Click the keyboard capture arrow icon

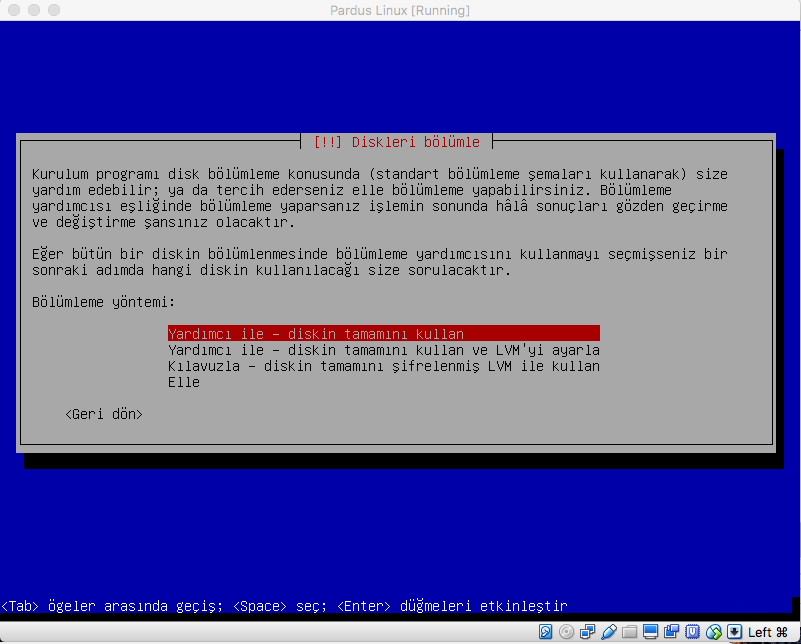tap(735, 632)
